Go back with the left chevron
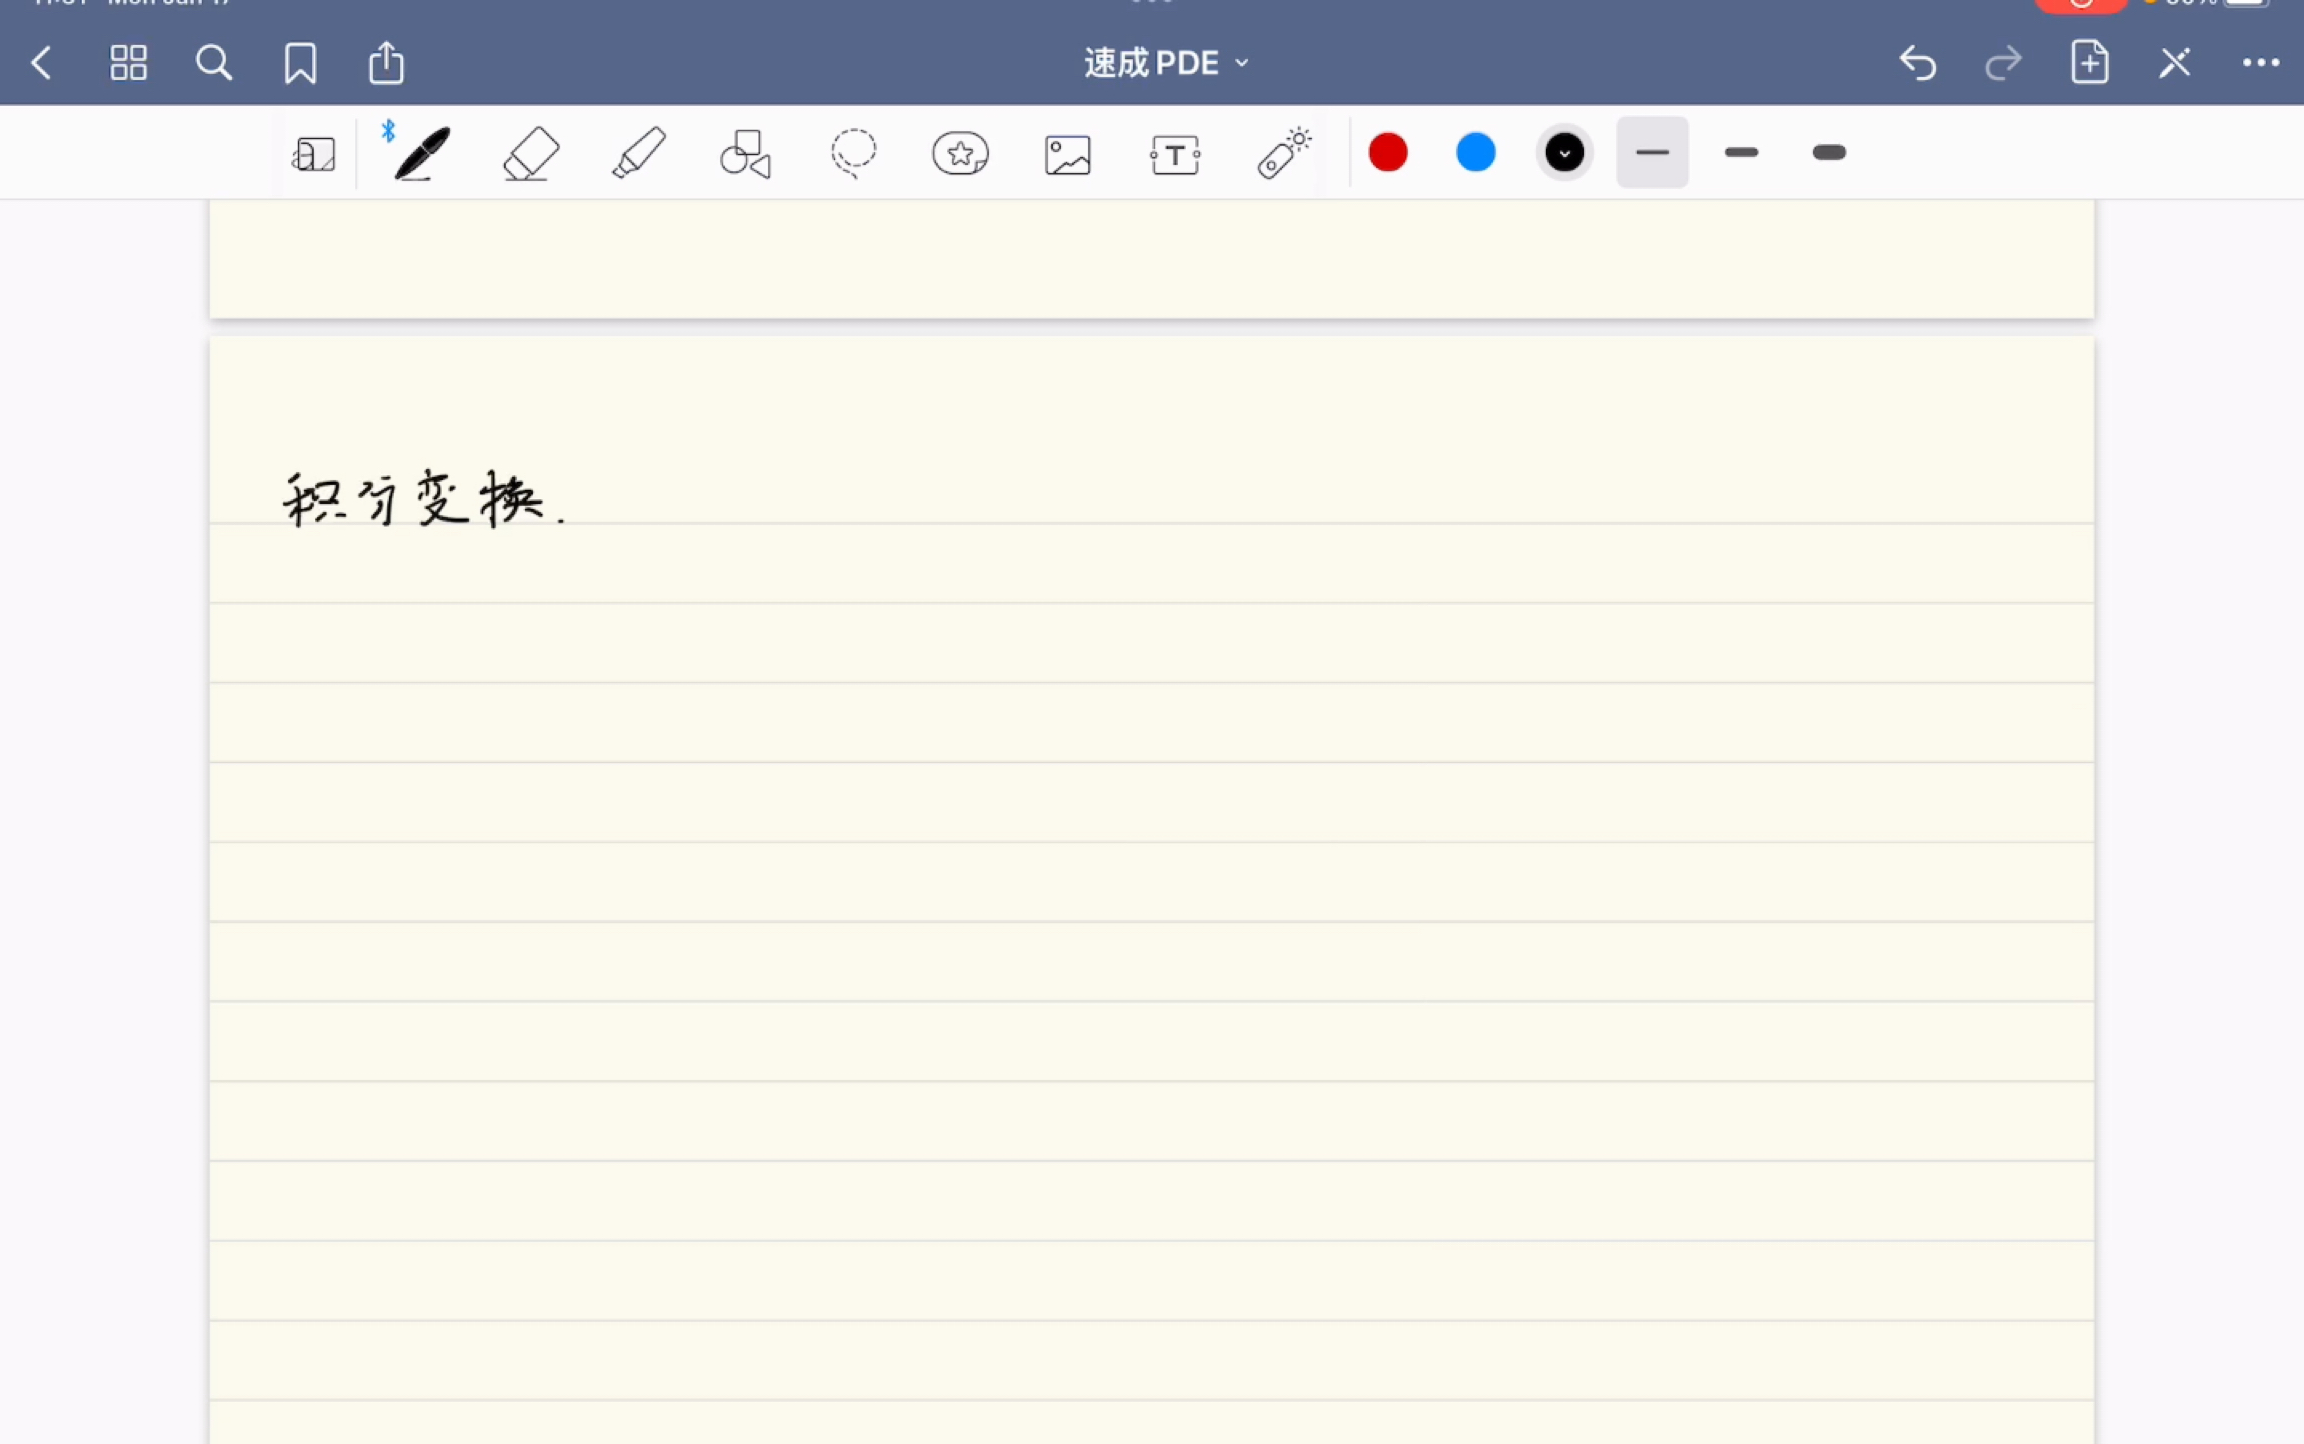Image resolution: width=2304 pixels, height=1444 pixels. [41, 63]
